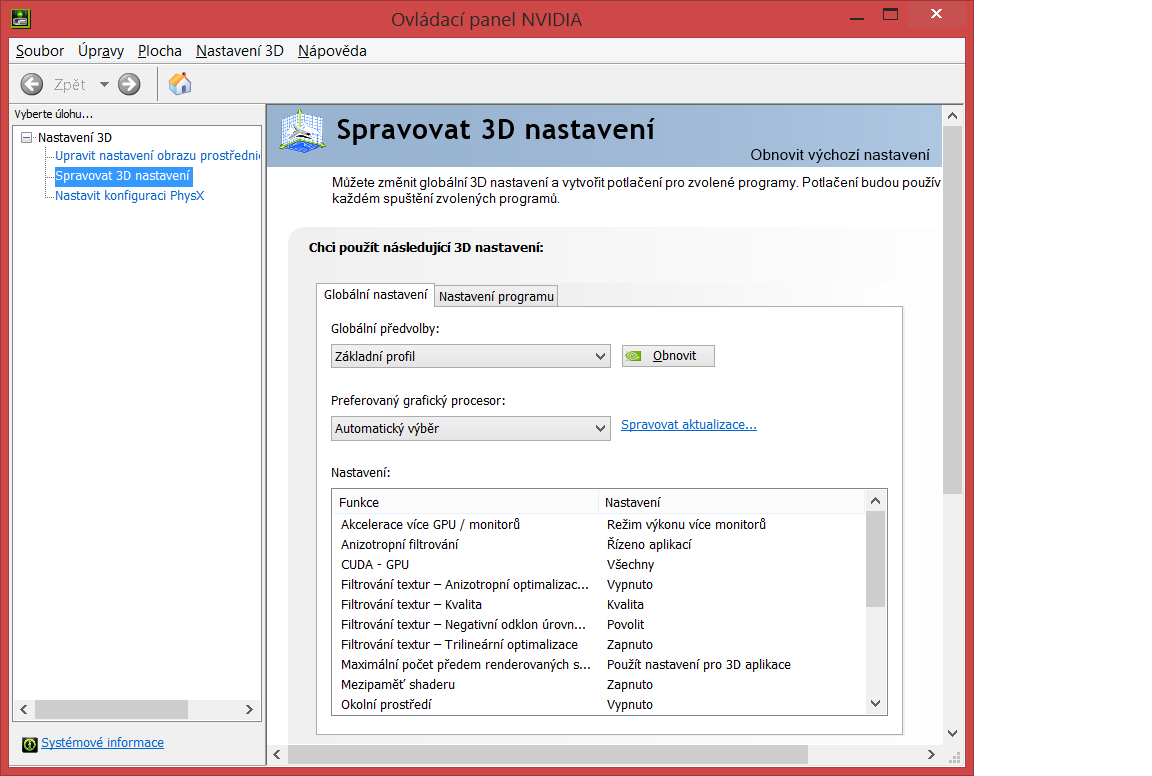Click Použít nastavení pro 3D aplikace value
The width and height of the screenshot is (1152, 776).
[699, 664]
